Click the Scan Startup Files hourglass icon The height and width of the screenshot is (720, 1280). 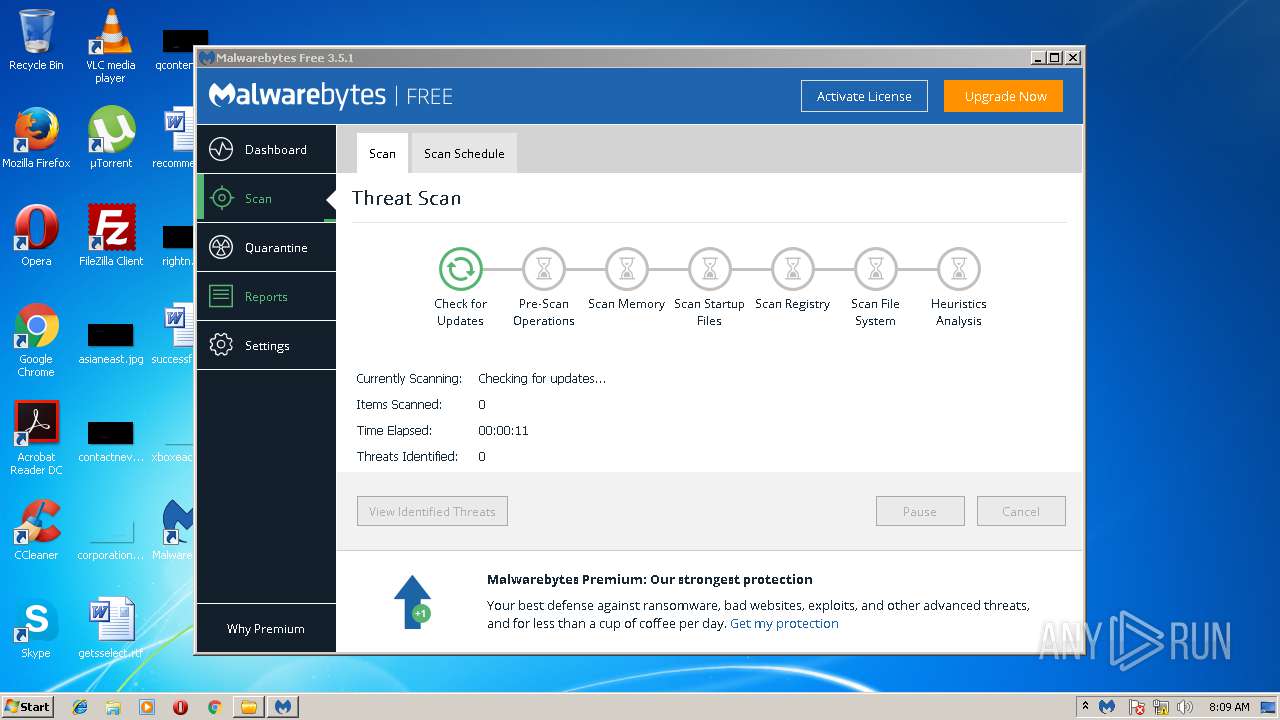710,269
